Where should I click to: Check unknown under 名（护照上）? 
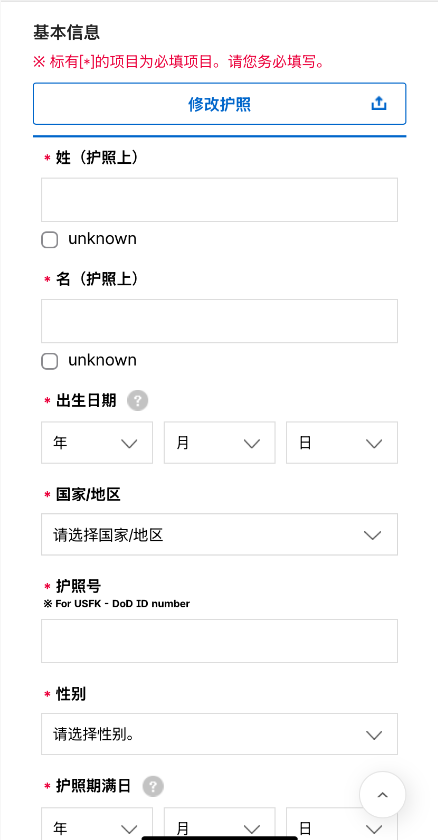50,362
